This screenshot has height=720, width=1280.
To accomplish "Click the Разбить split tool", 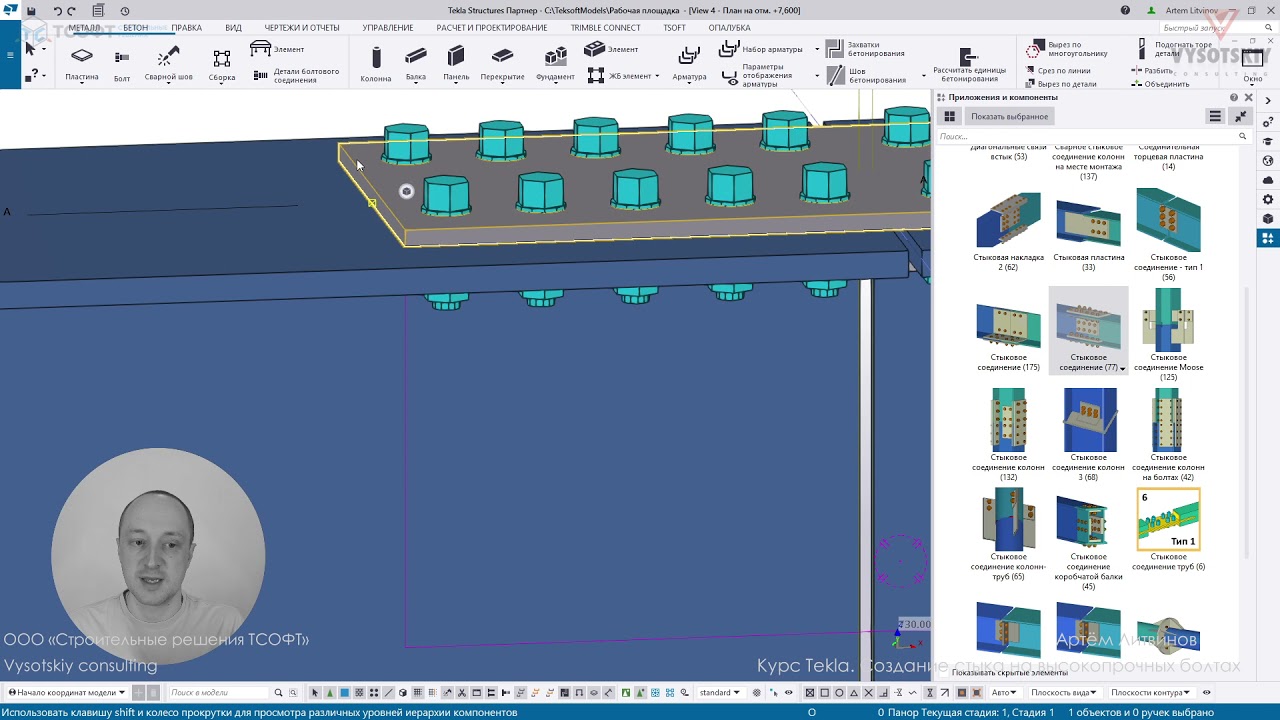I will (x=1152, y=71).
